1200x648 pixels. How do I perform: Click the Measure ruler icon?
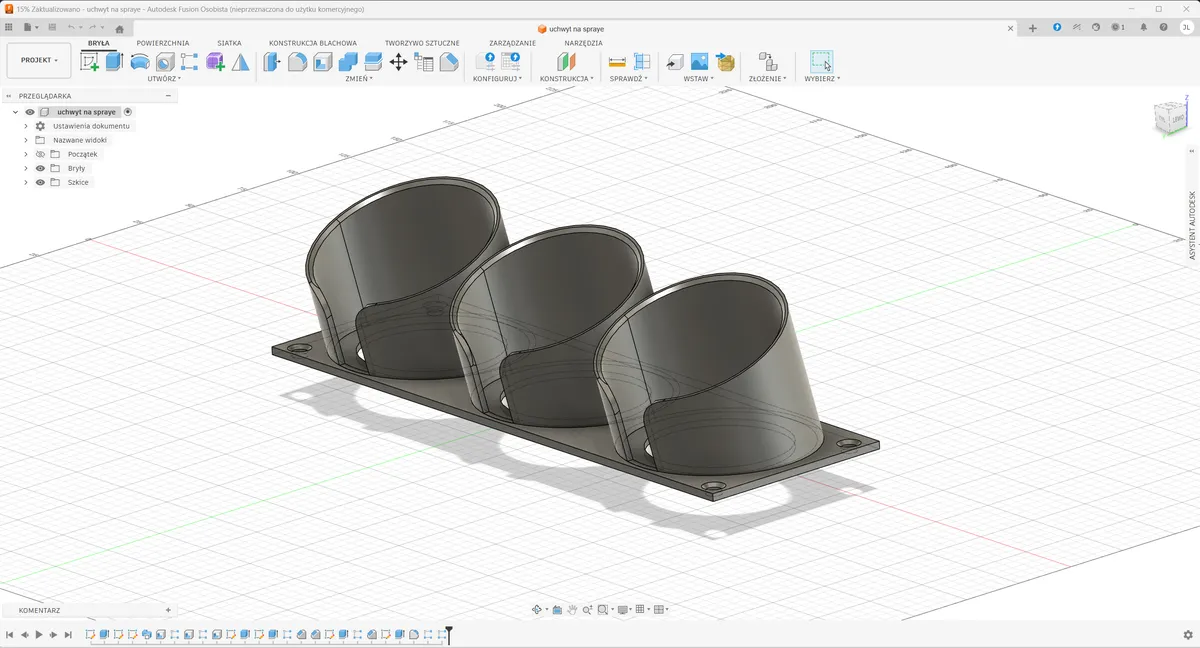coord(617,62)
